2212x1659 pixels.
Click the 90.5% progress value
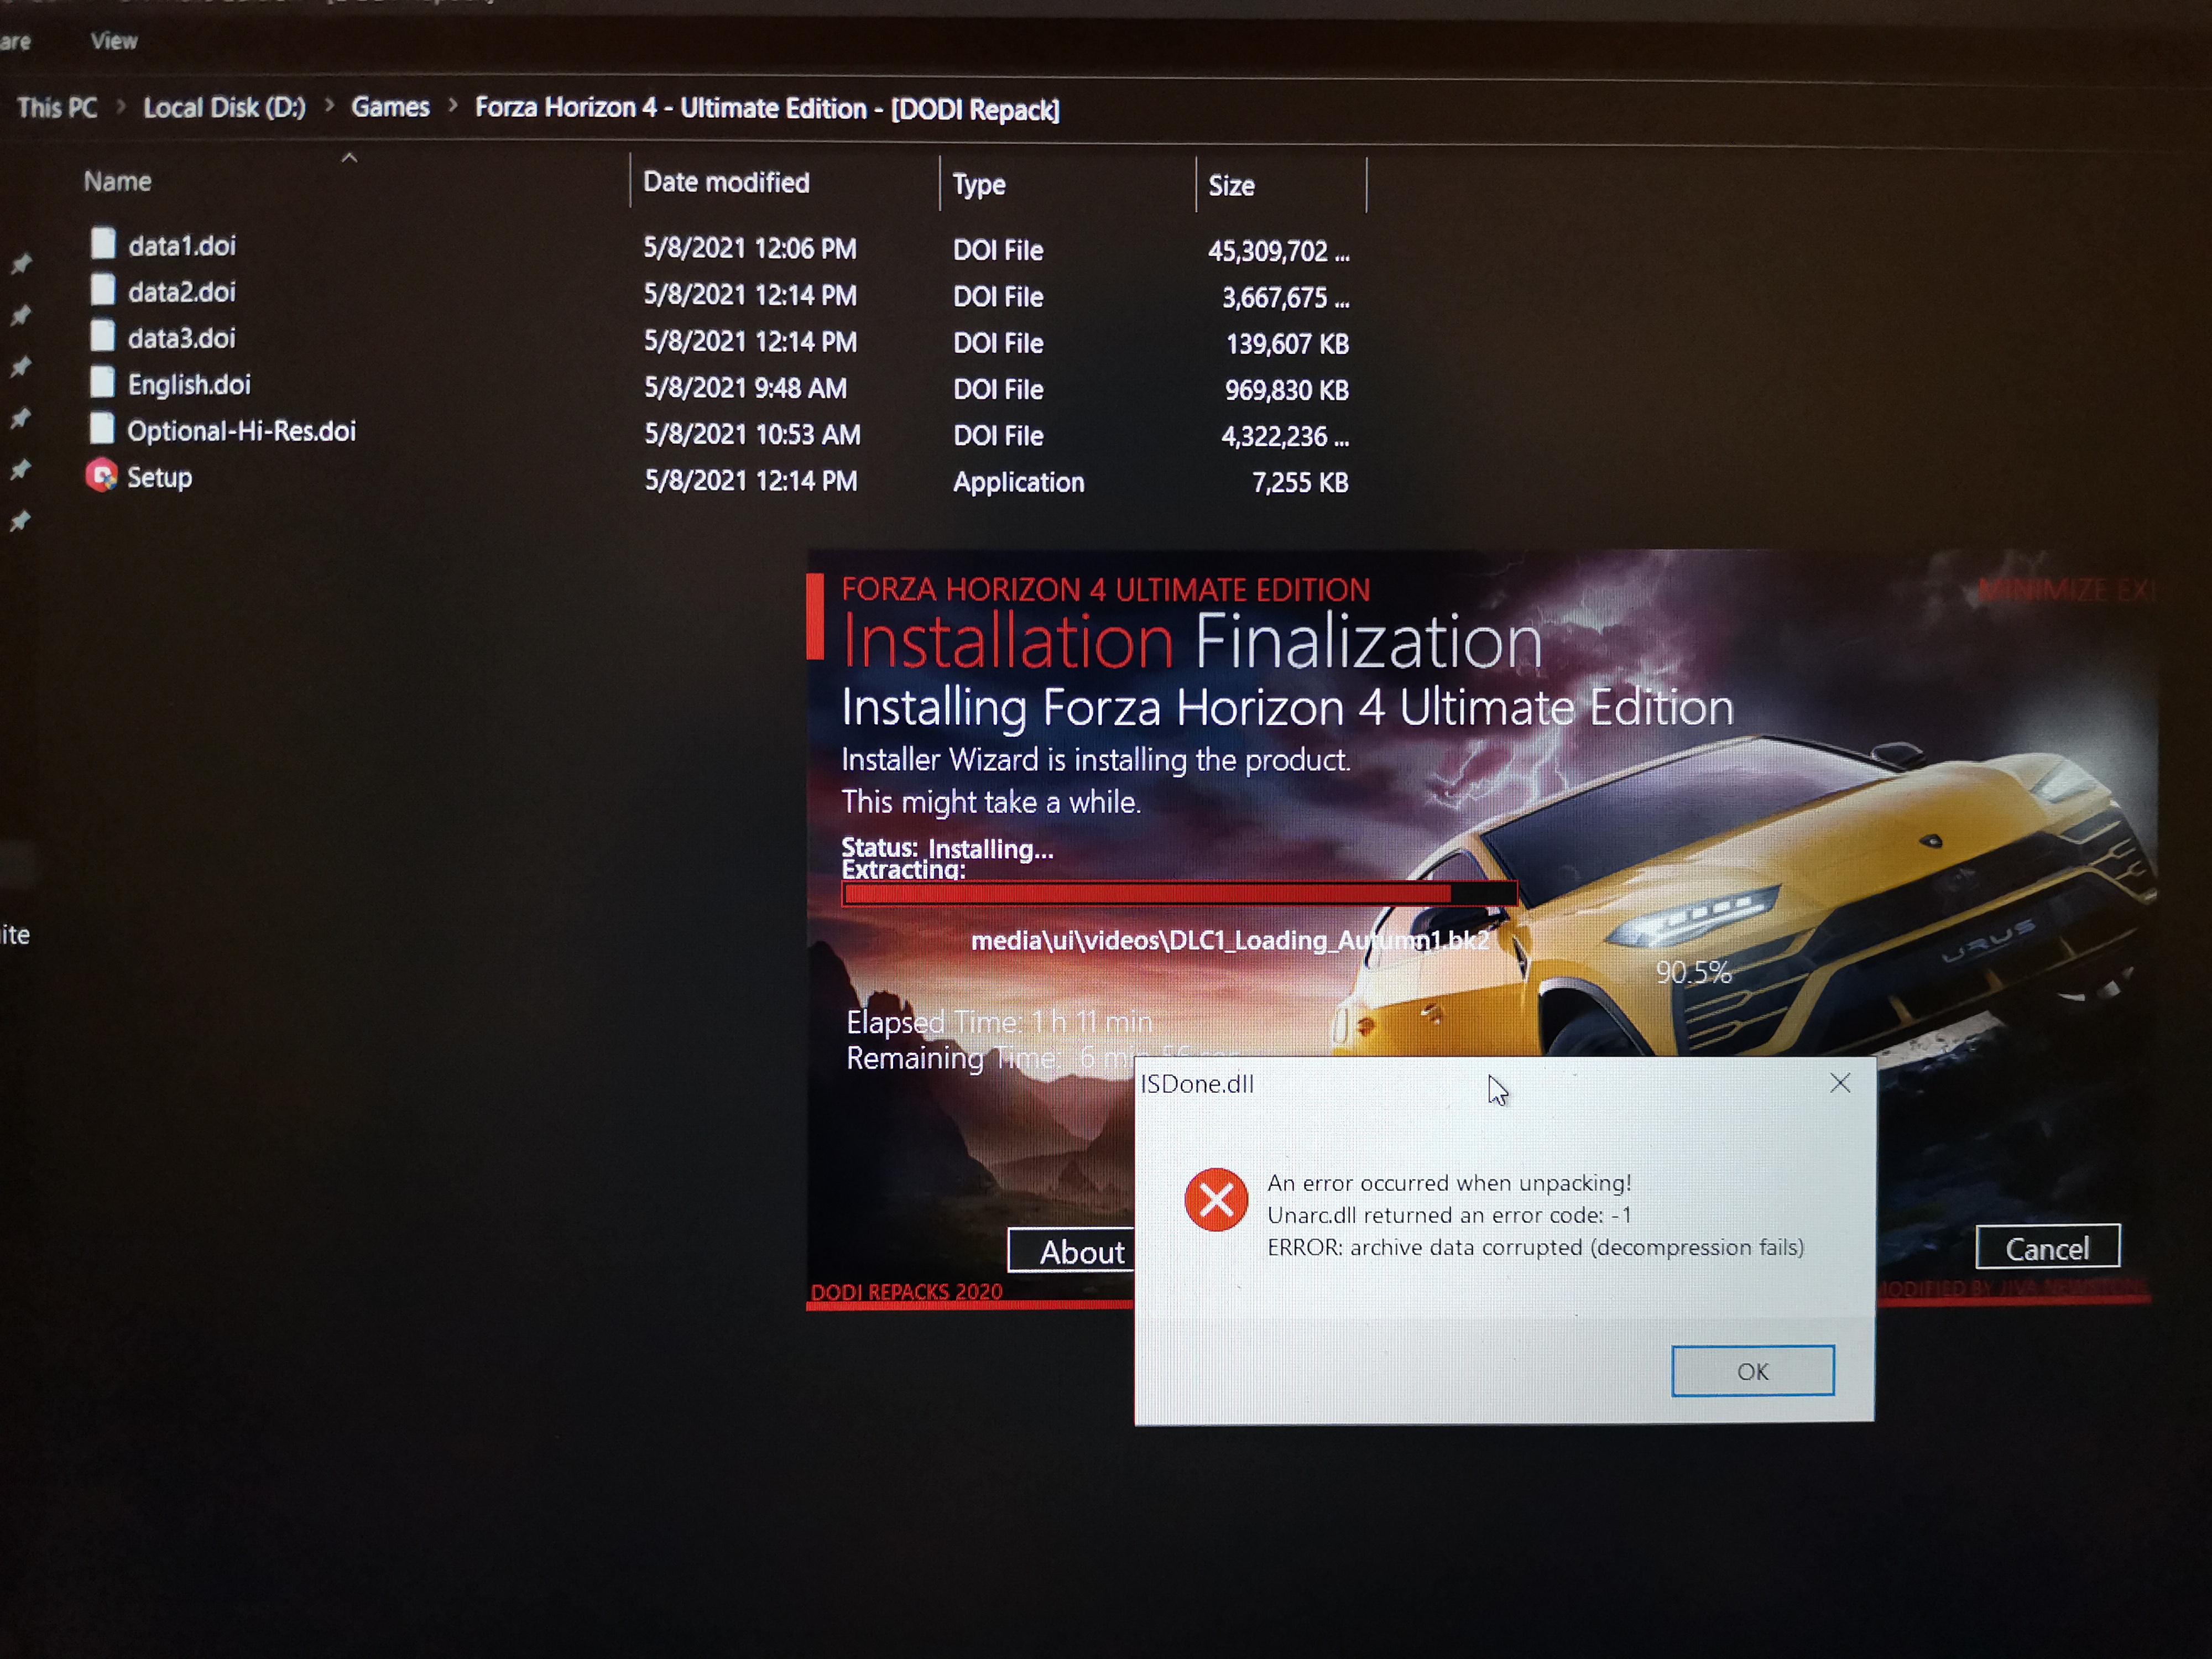coord(1693,972)
